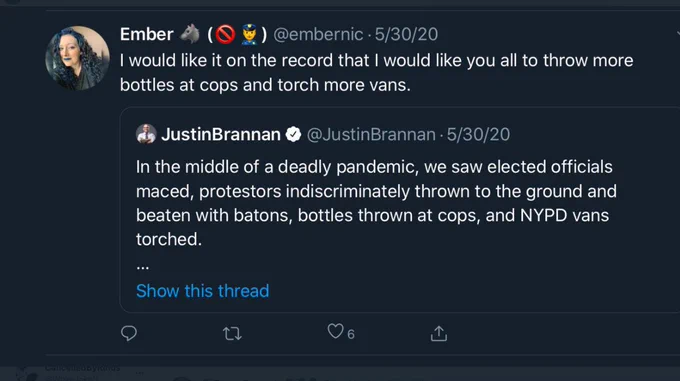Open the JustinBrannan display name
The height and width of the screenshot is (381, 680).
point(221,134)
